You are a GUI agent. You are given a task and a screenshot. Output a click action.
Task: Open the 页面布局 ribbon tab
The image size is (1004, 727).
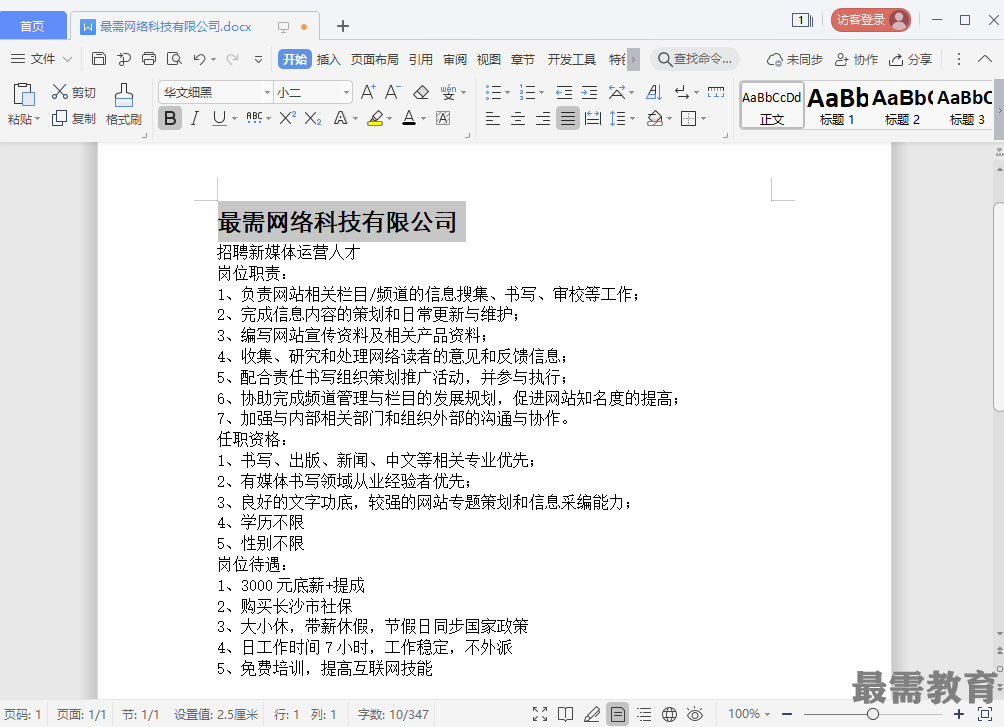click(x=375, y=59)
